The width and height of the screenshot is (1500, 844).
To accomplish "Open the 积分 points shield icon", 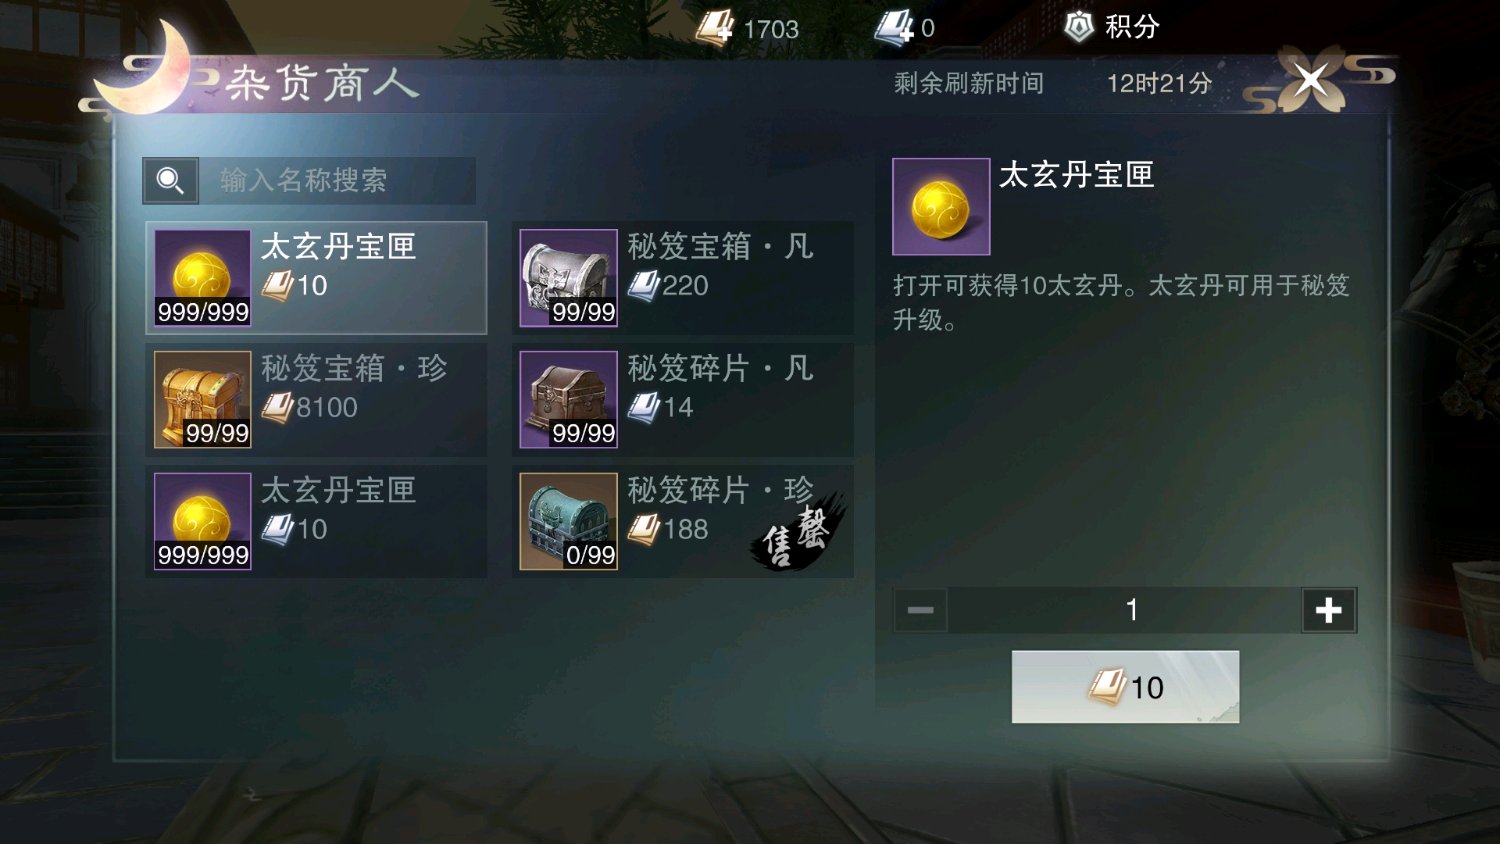I will tap(1078, 27).
